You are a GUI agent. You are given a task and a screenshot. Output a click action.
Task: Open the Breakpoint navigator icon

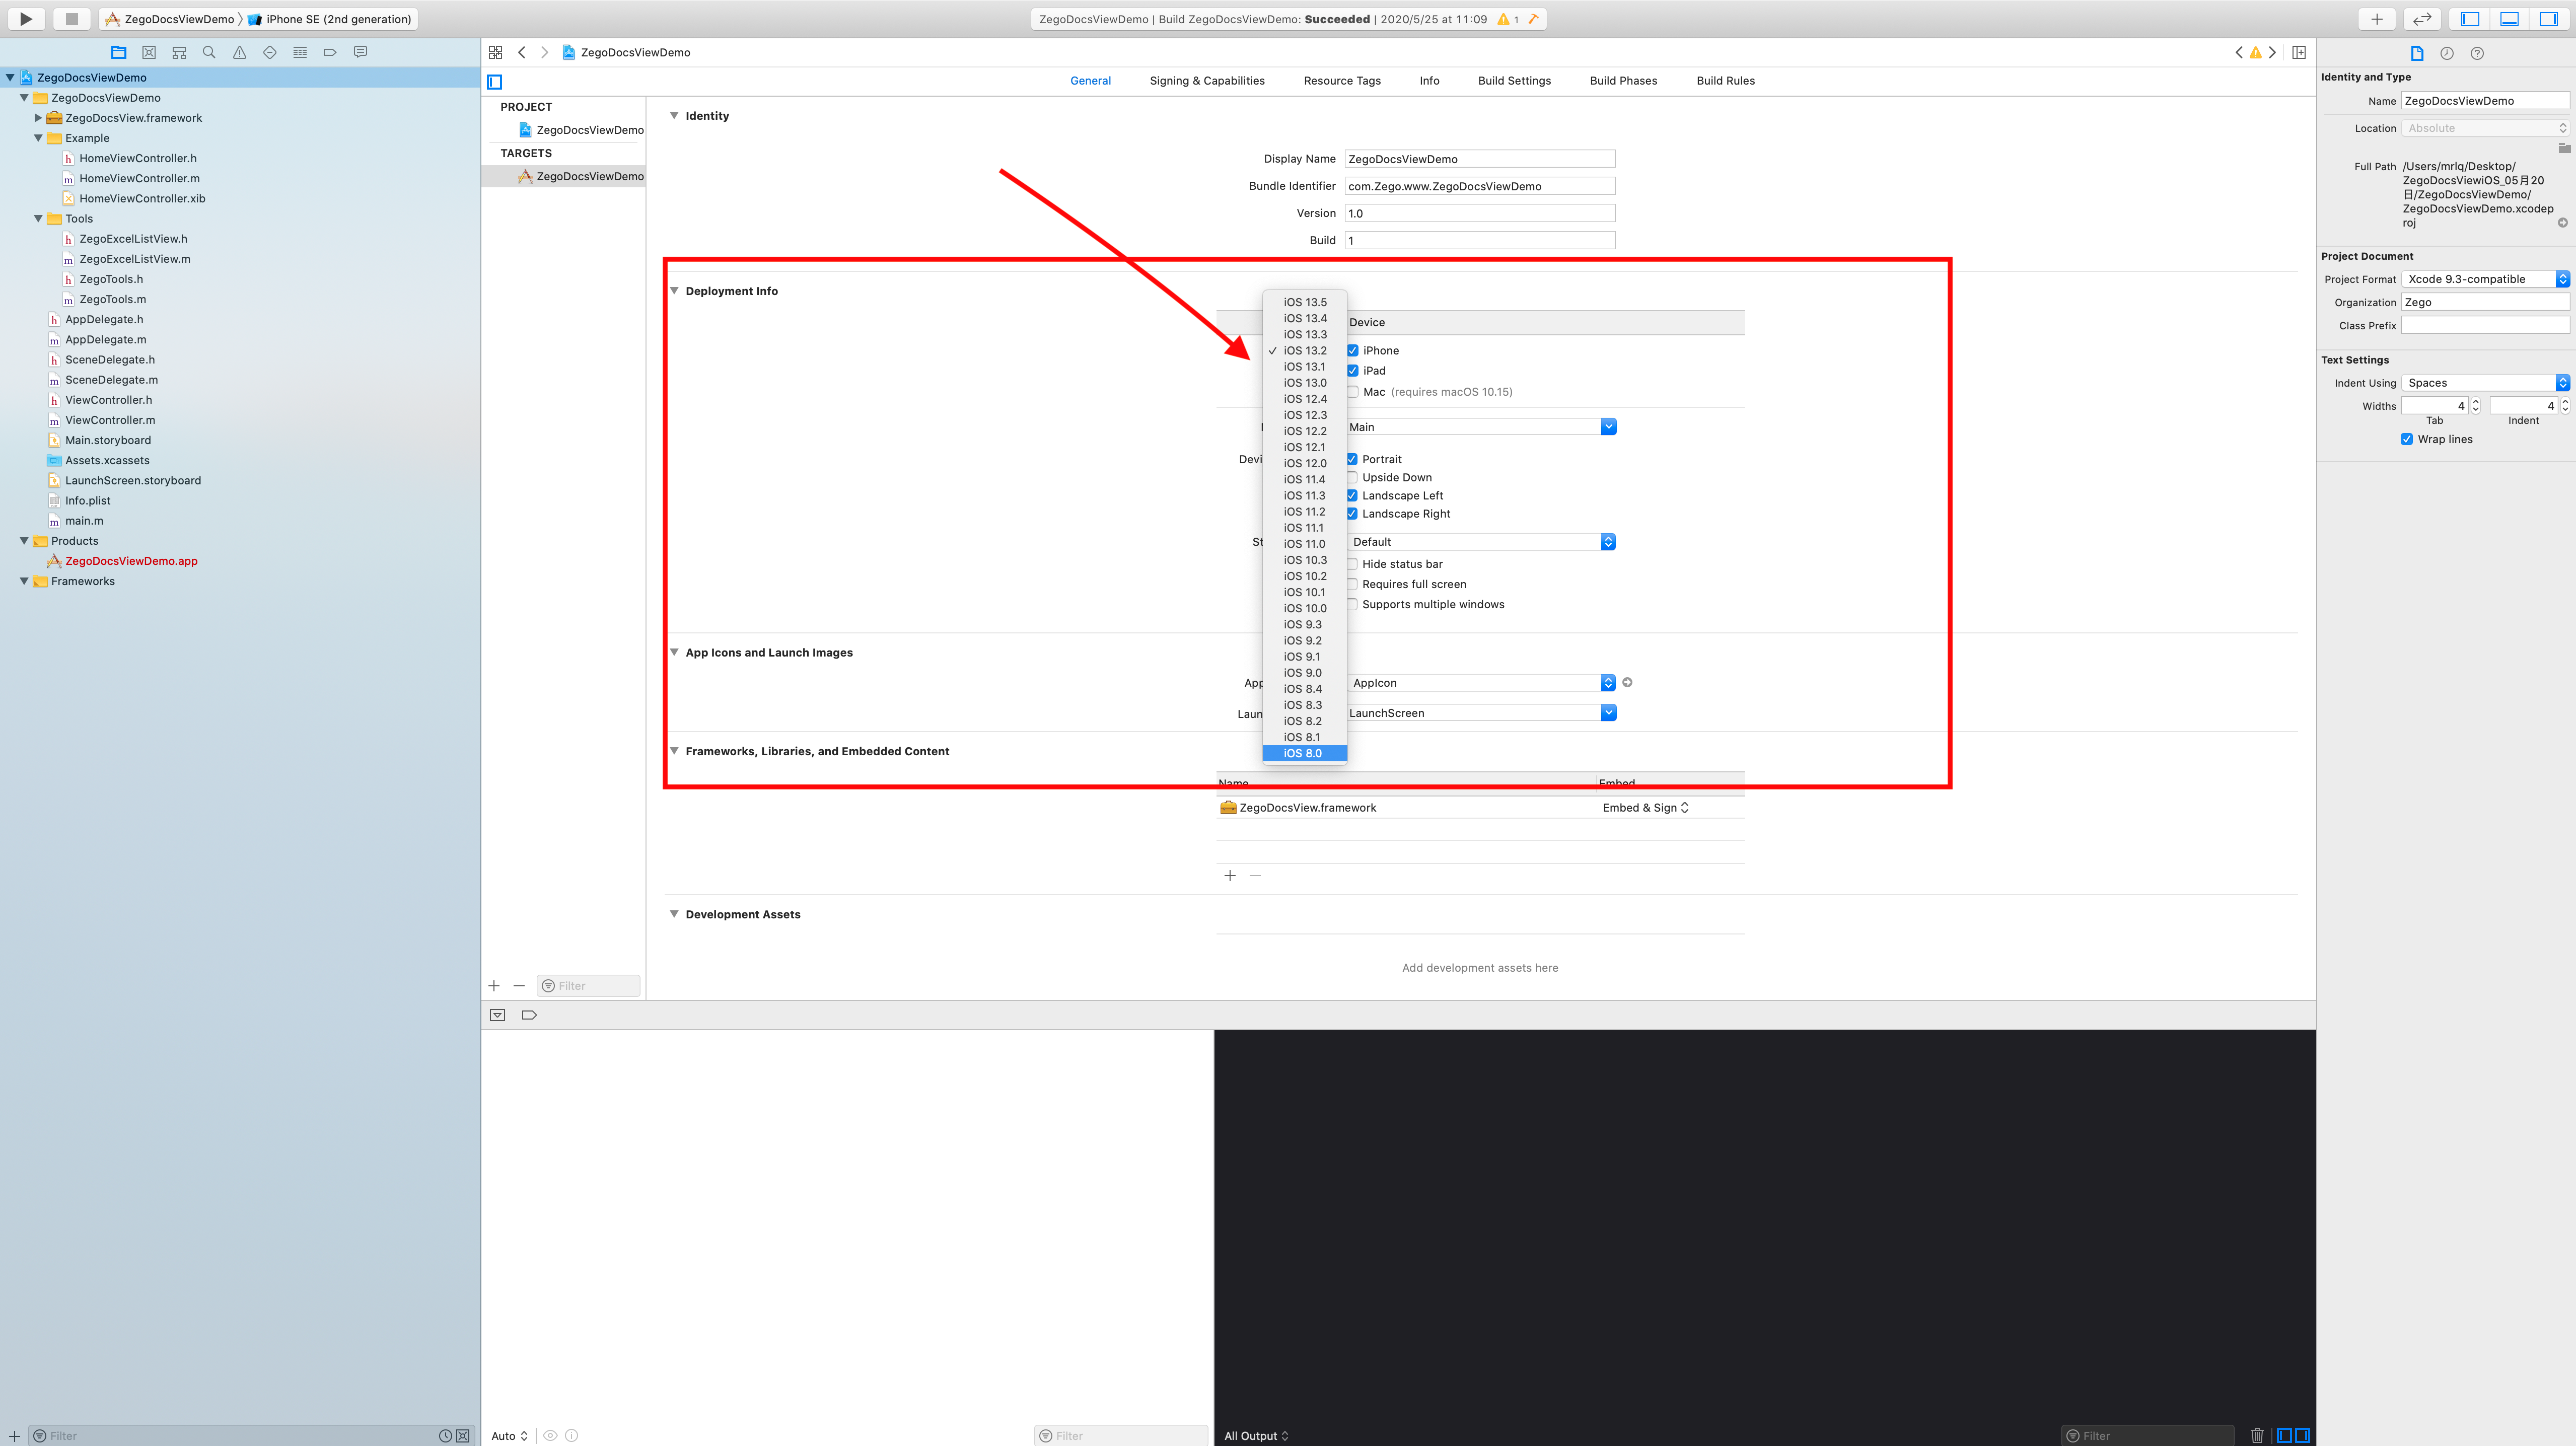pos(330,52)
